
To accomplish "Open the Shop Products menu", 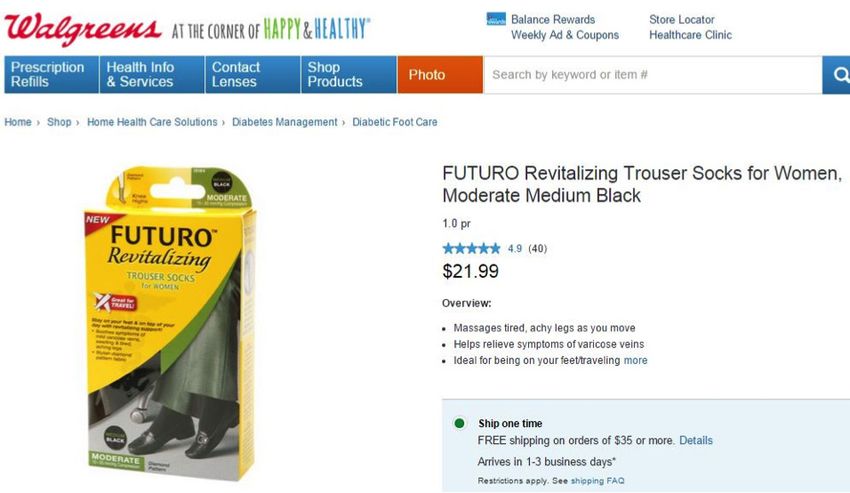I will [349, 75].
